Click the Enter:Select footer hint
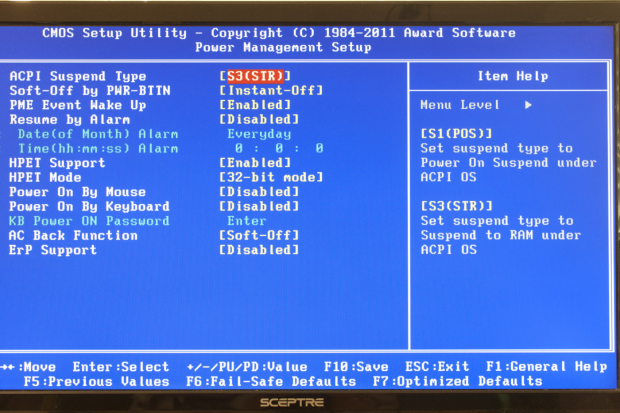Screen dimensions: 620x413 (121, 367)
